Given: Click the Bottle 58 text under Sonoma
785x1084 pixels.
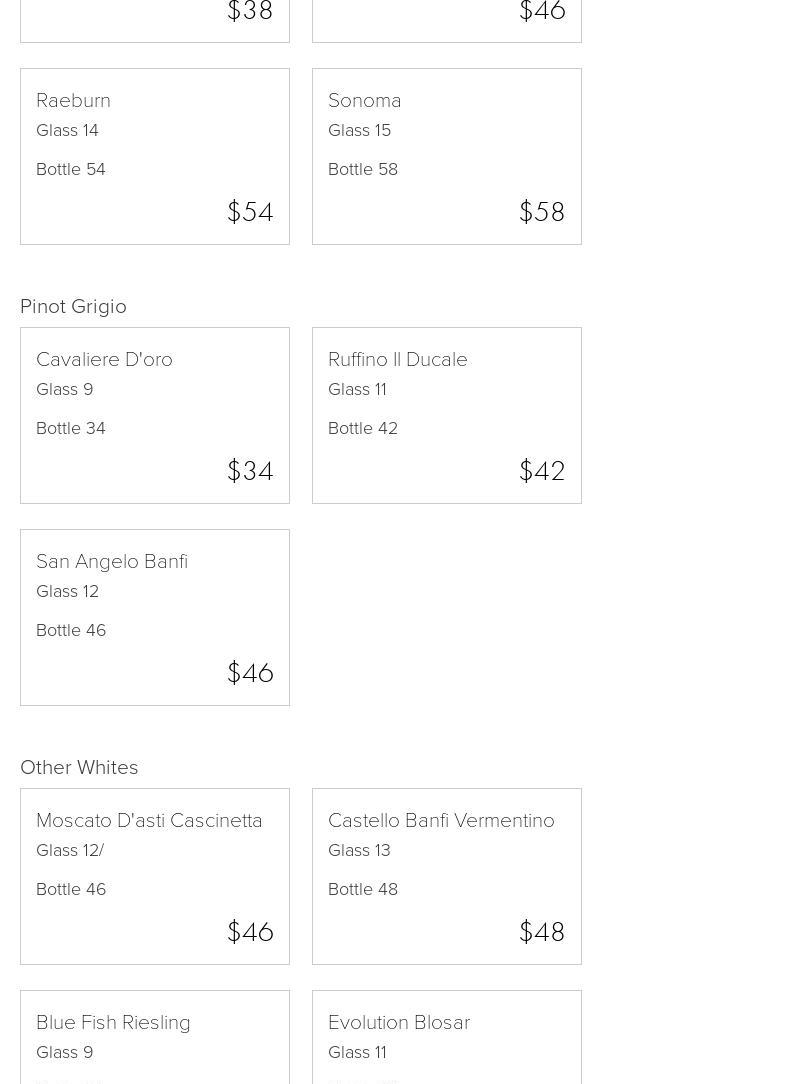Looking at the screenshot, I should pos(363,169).
